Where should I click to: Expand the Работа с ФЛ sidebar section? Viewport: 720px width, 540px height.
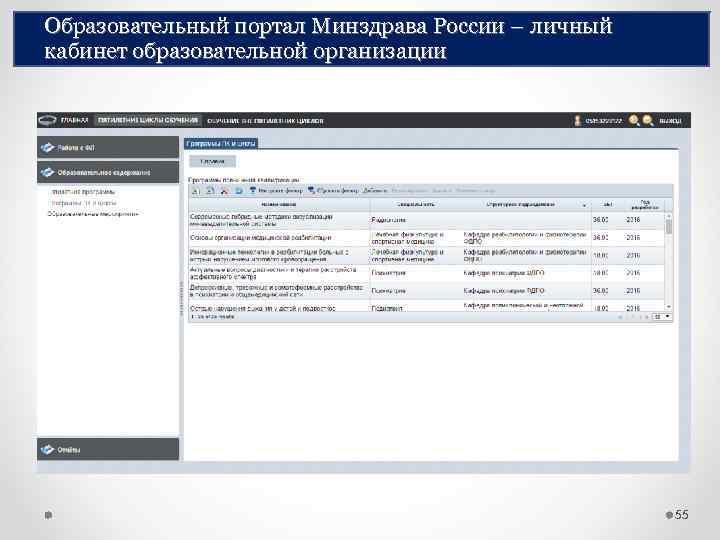click(x=108, y=147)
